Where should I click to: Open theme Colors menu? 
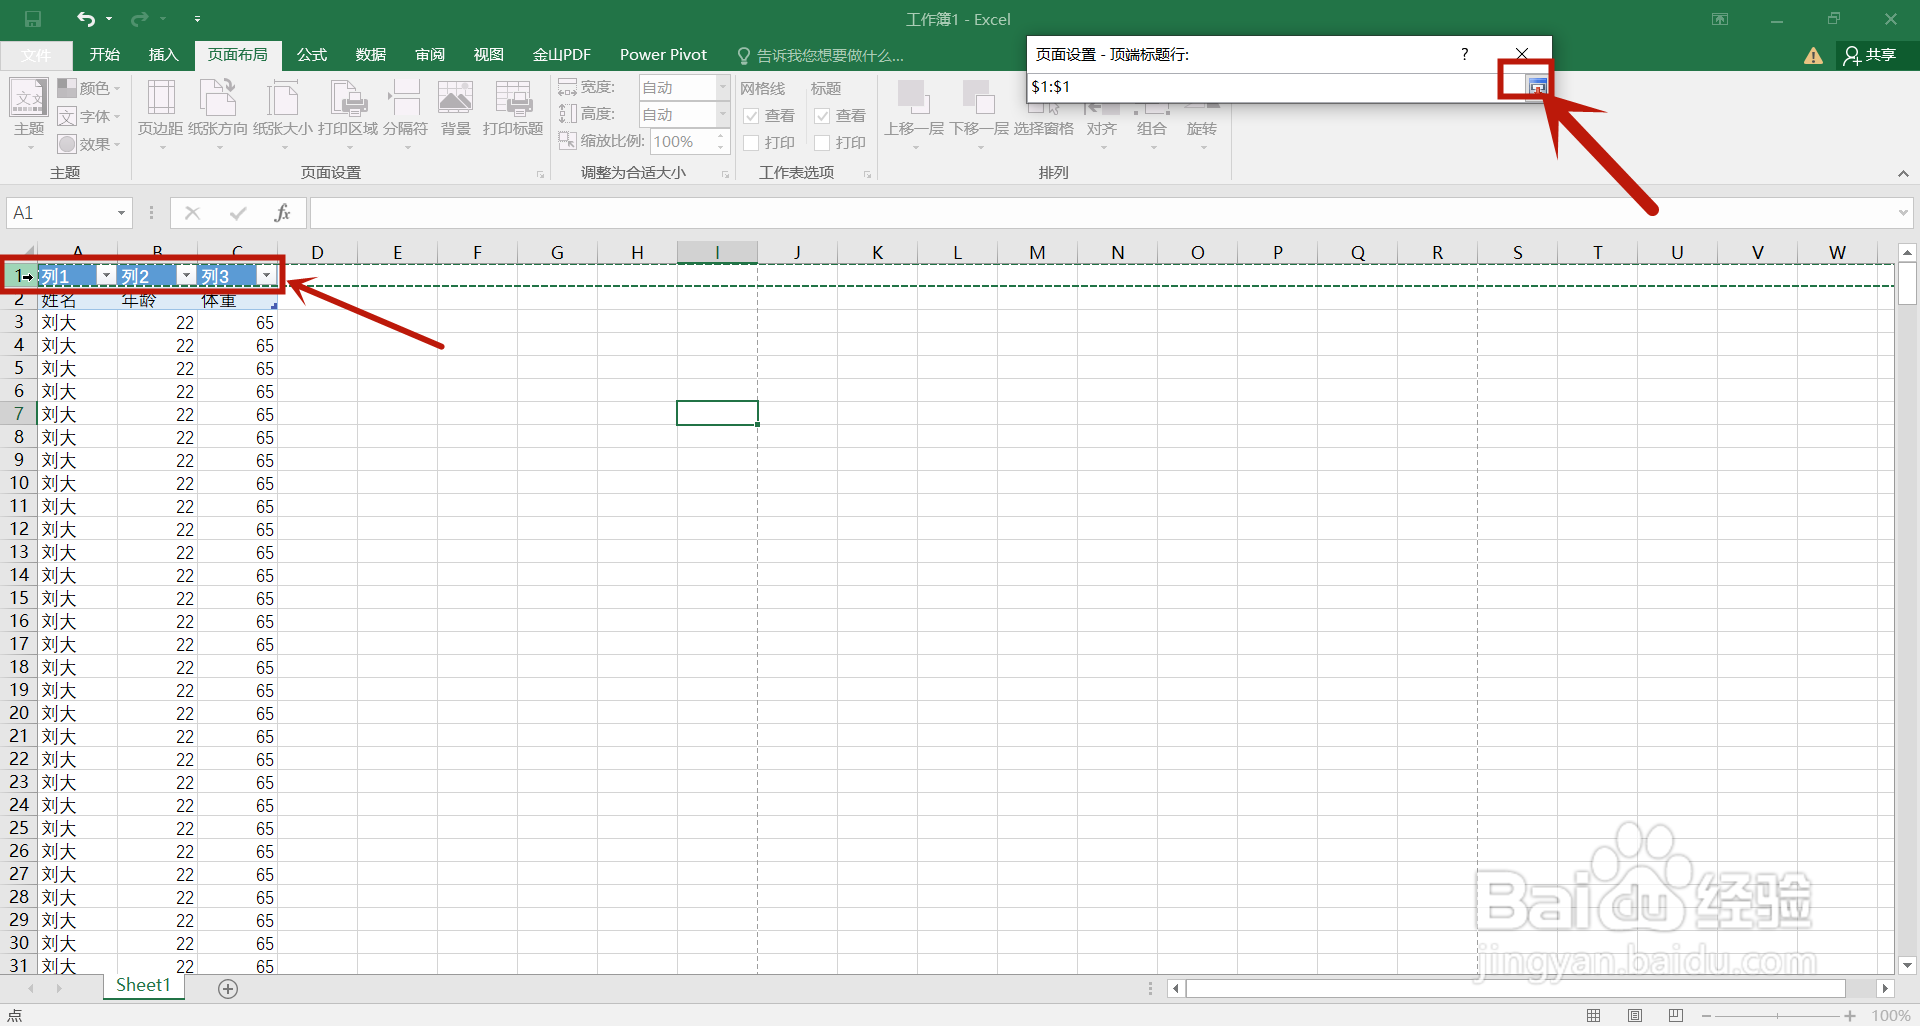[x=88, y=88]
